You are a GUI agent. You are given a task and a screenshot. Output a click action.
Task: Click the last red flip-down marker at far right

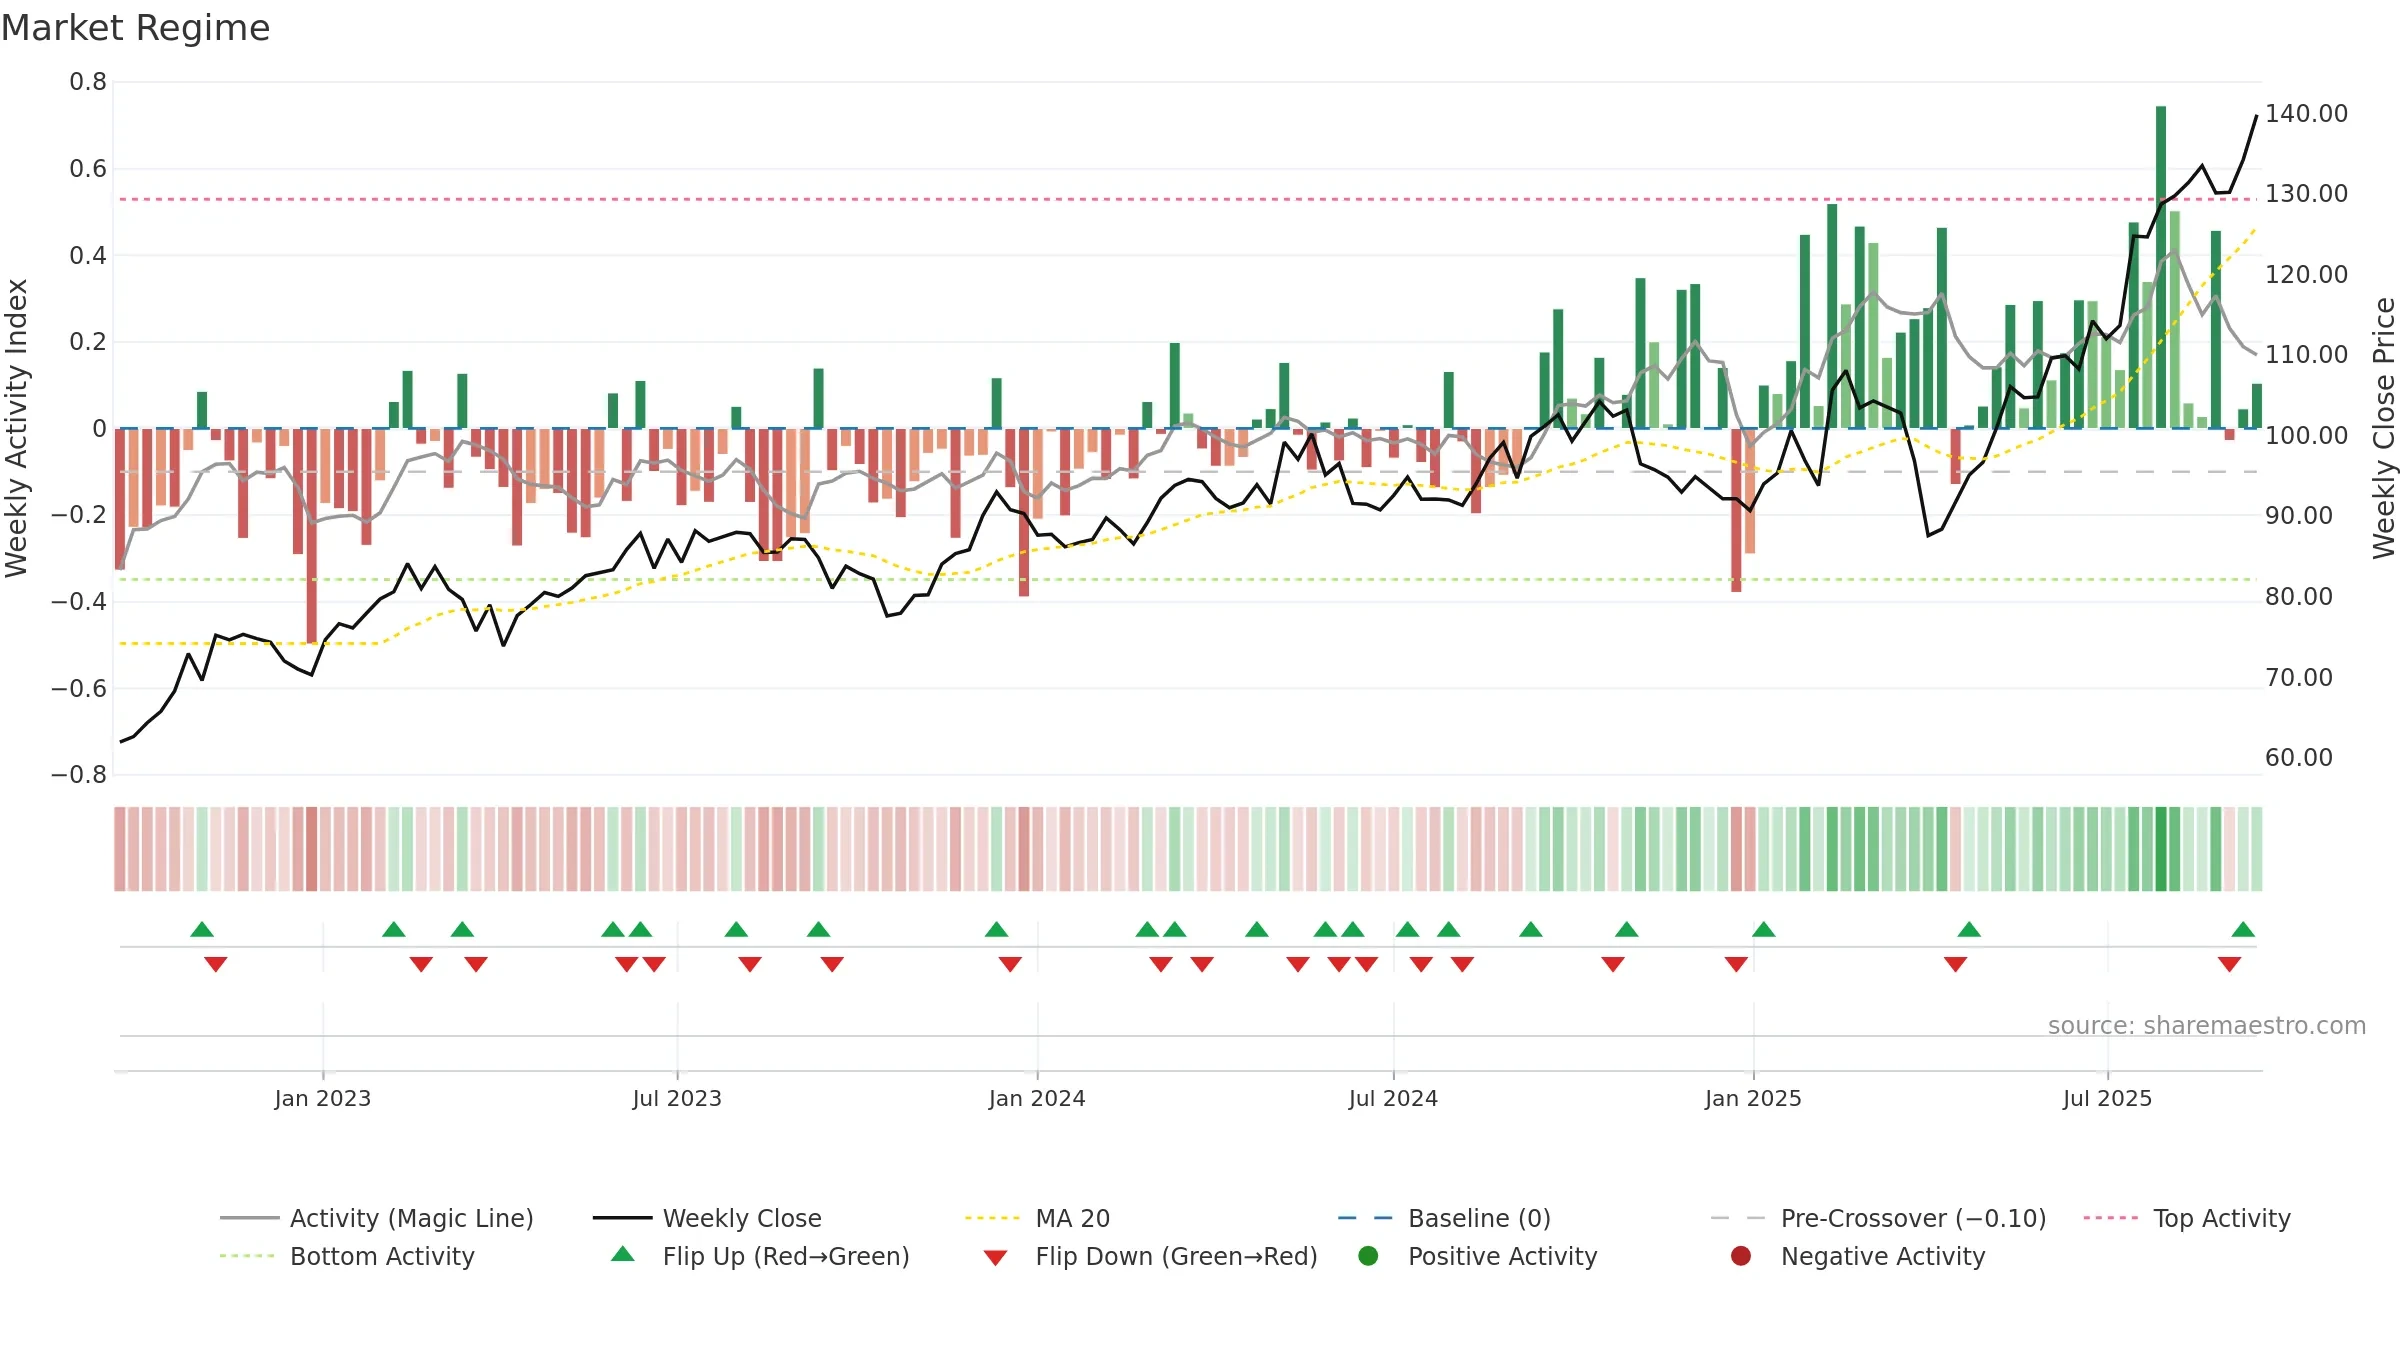pos(2229,964)
